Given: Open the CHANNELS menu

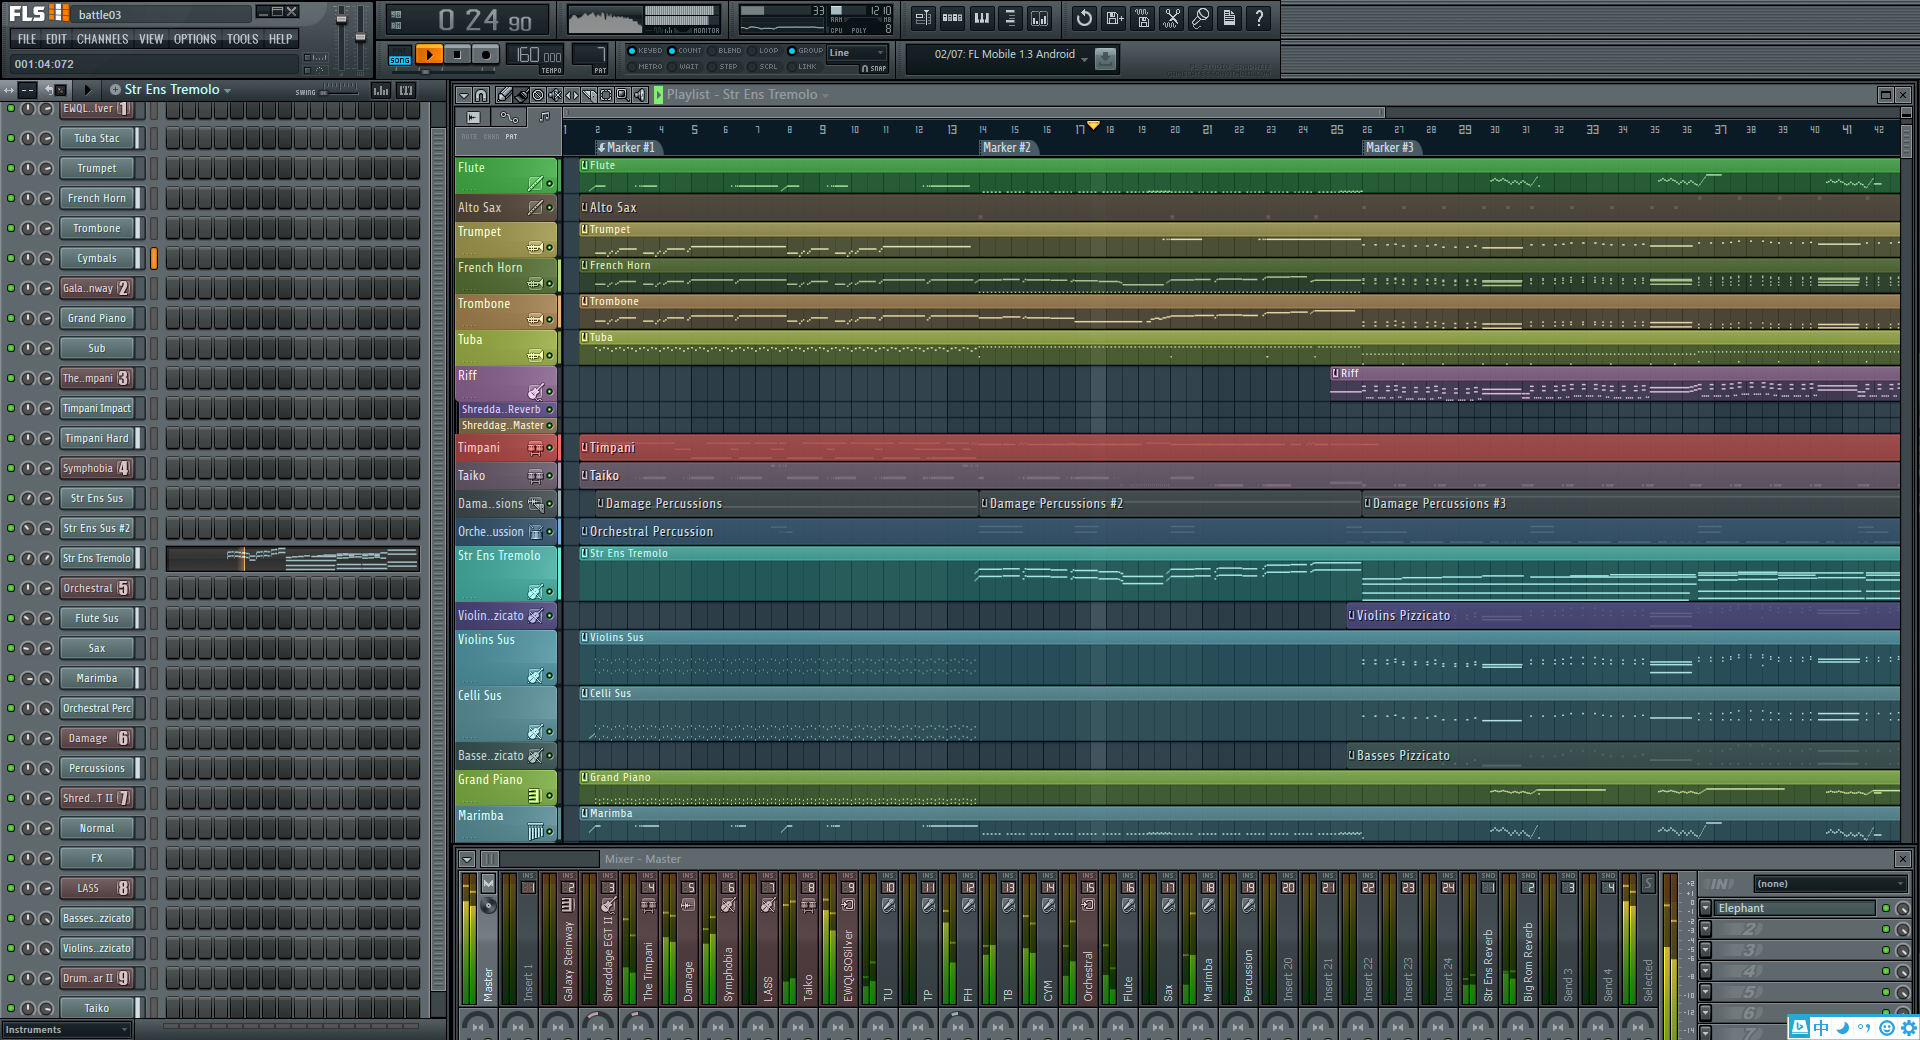Looking at the screenshot, I should pyautogui.click(x=102, y=39).
